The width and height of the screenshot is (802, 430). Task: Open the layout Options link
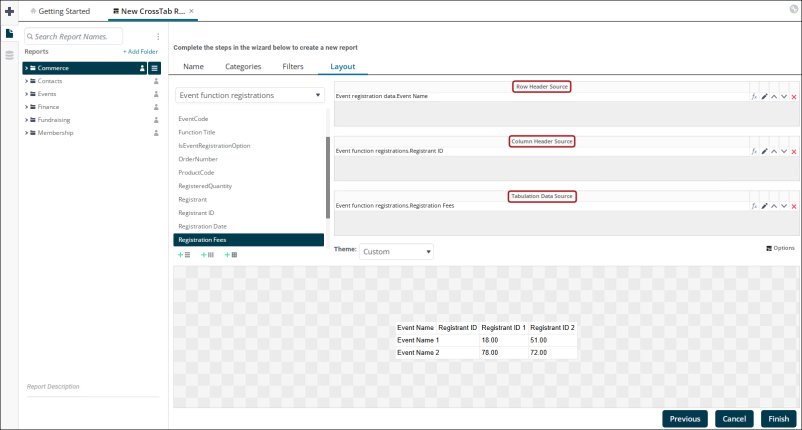coord(780,248)
